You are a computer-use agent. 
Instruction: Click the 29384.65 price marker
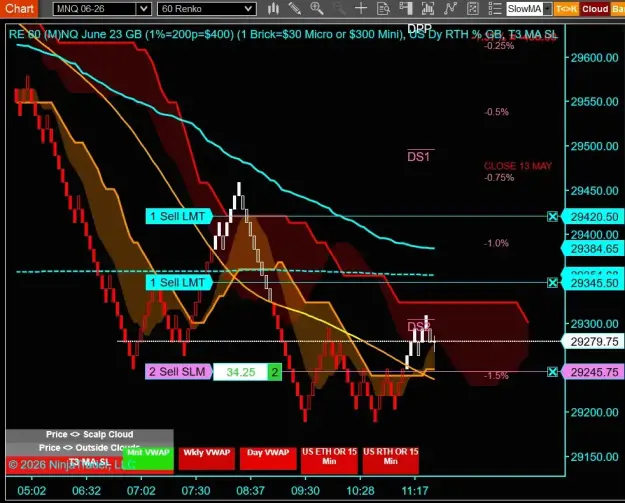tap(593, 249)
